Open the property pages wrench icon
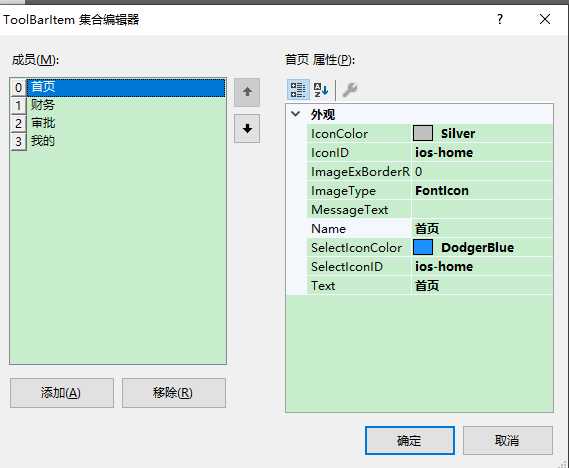This screenshot has height=468, width=569. point(350,90)
